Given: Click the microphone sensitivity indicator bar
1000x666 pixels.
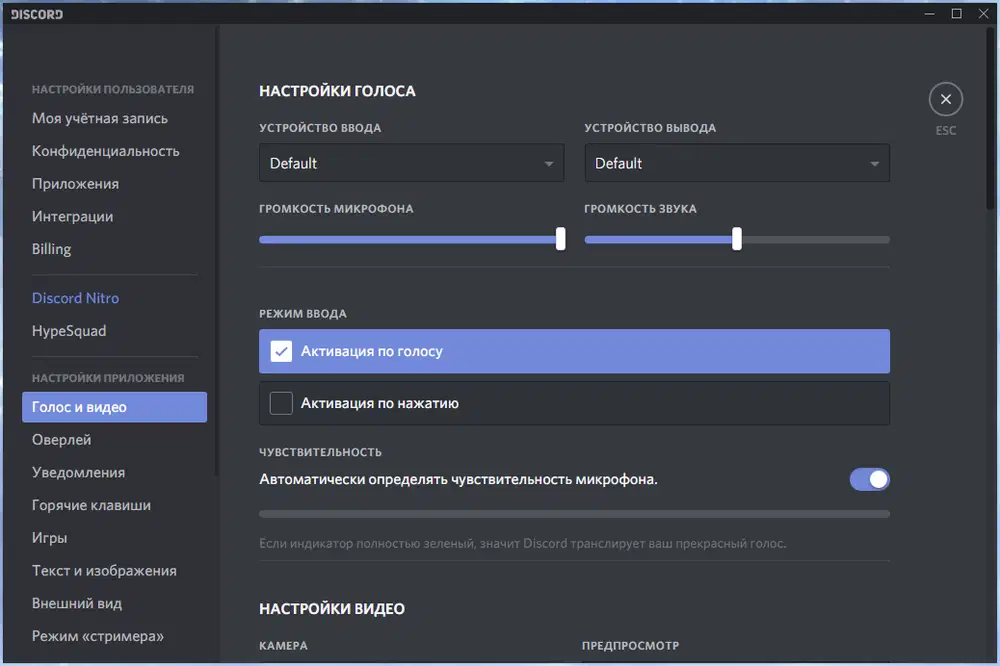Looking at the screenshot, I should [574, 514].
